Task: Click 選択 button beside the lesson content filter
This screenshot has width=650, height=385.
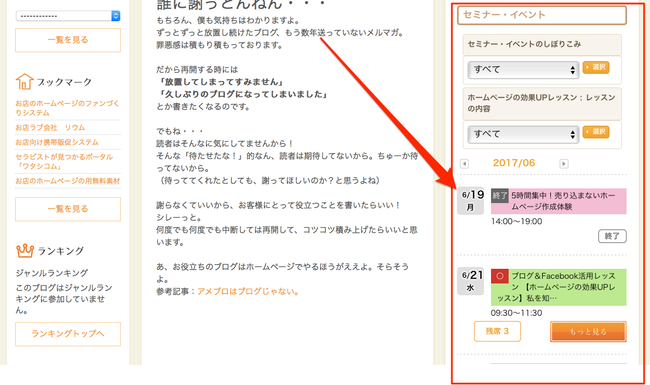Action: click(596, 132)
